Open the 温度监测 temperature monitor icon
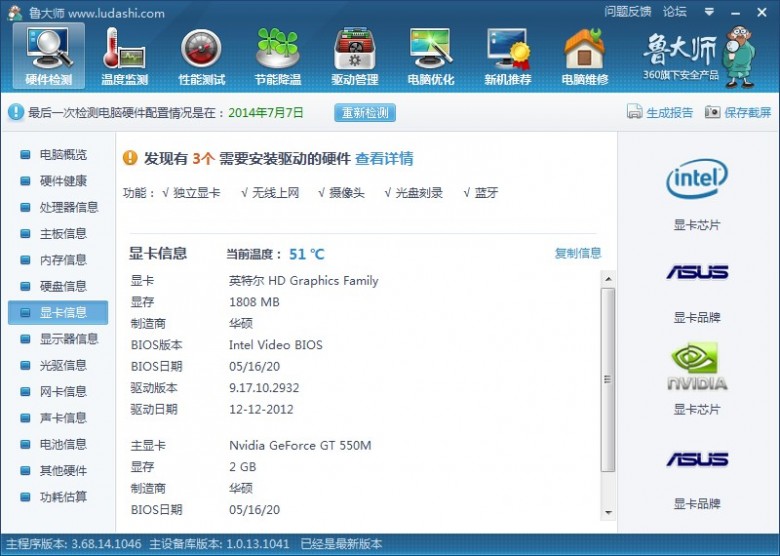Viewport: 780px width, 556px height. (x=124, y=56)
